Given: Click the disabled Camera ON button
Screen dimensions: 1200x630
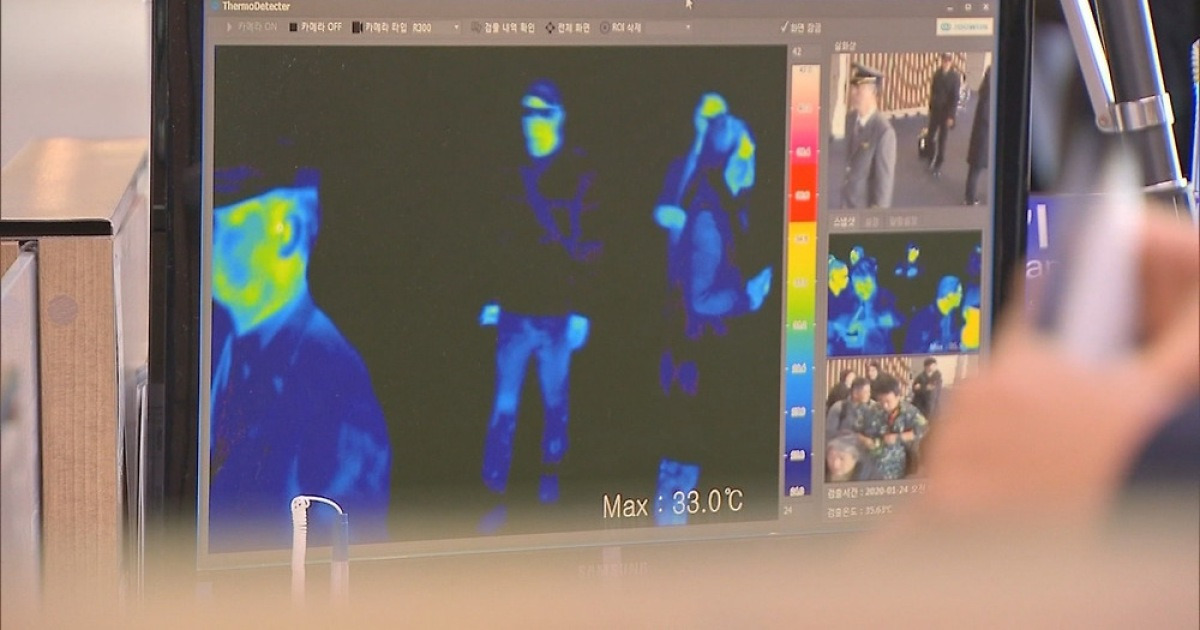Looking at the screenshot, I should click(x=250, y=27).
